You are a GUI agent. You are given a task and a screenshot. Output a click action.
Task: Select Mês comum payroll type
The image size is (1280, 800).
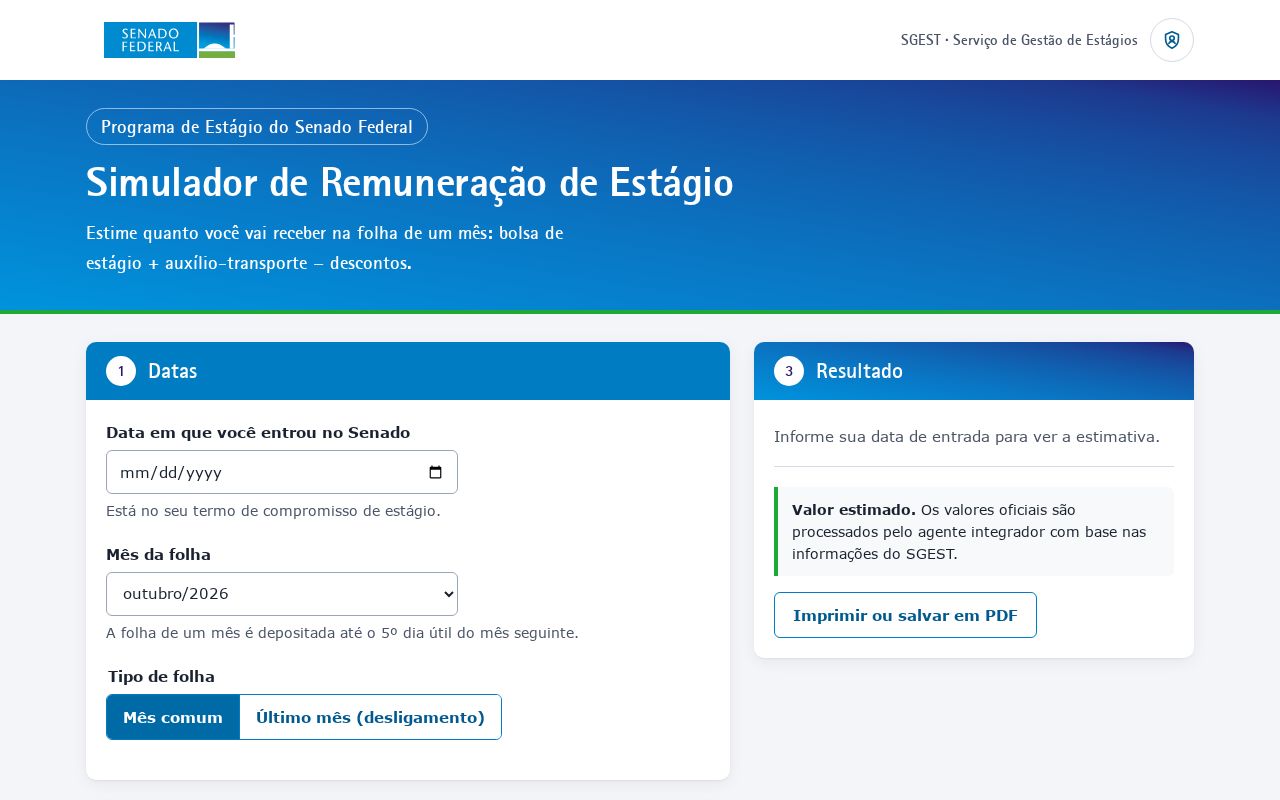point(173,717)
